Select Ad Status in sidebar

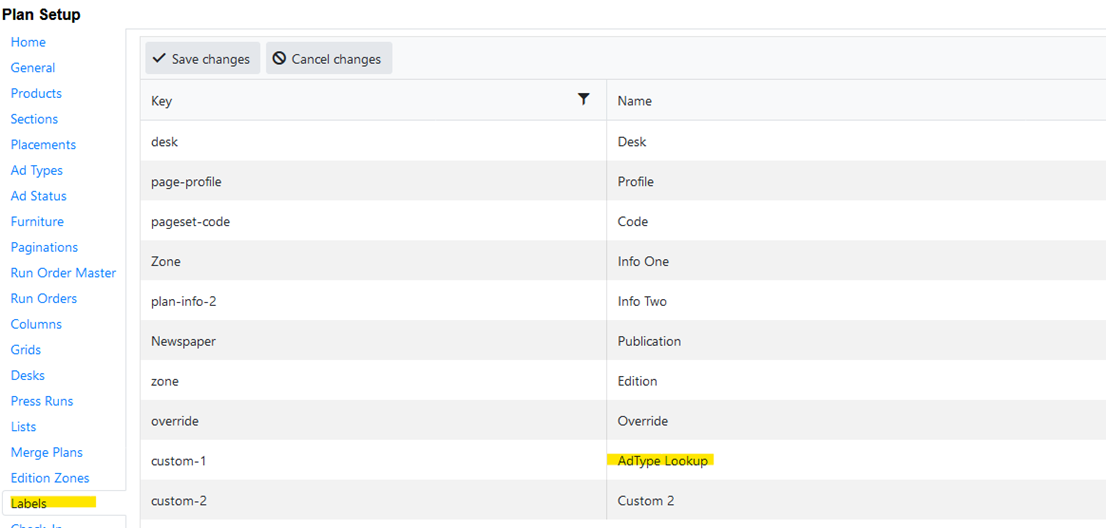(x=39, y=196)
